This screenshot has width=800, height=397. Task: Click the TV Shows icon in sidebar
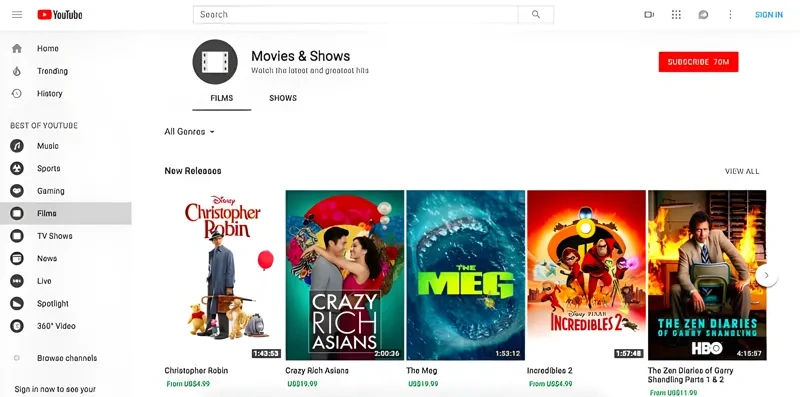[x=17, y=236]
